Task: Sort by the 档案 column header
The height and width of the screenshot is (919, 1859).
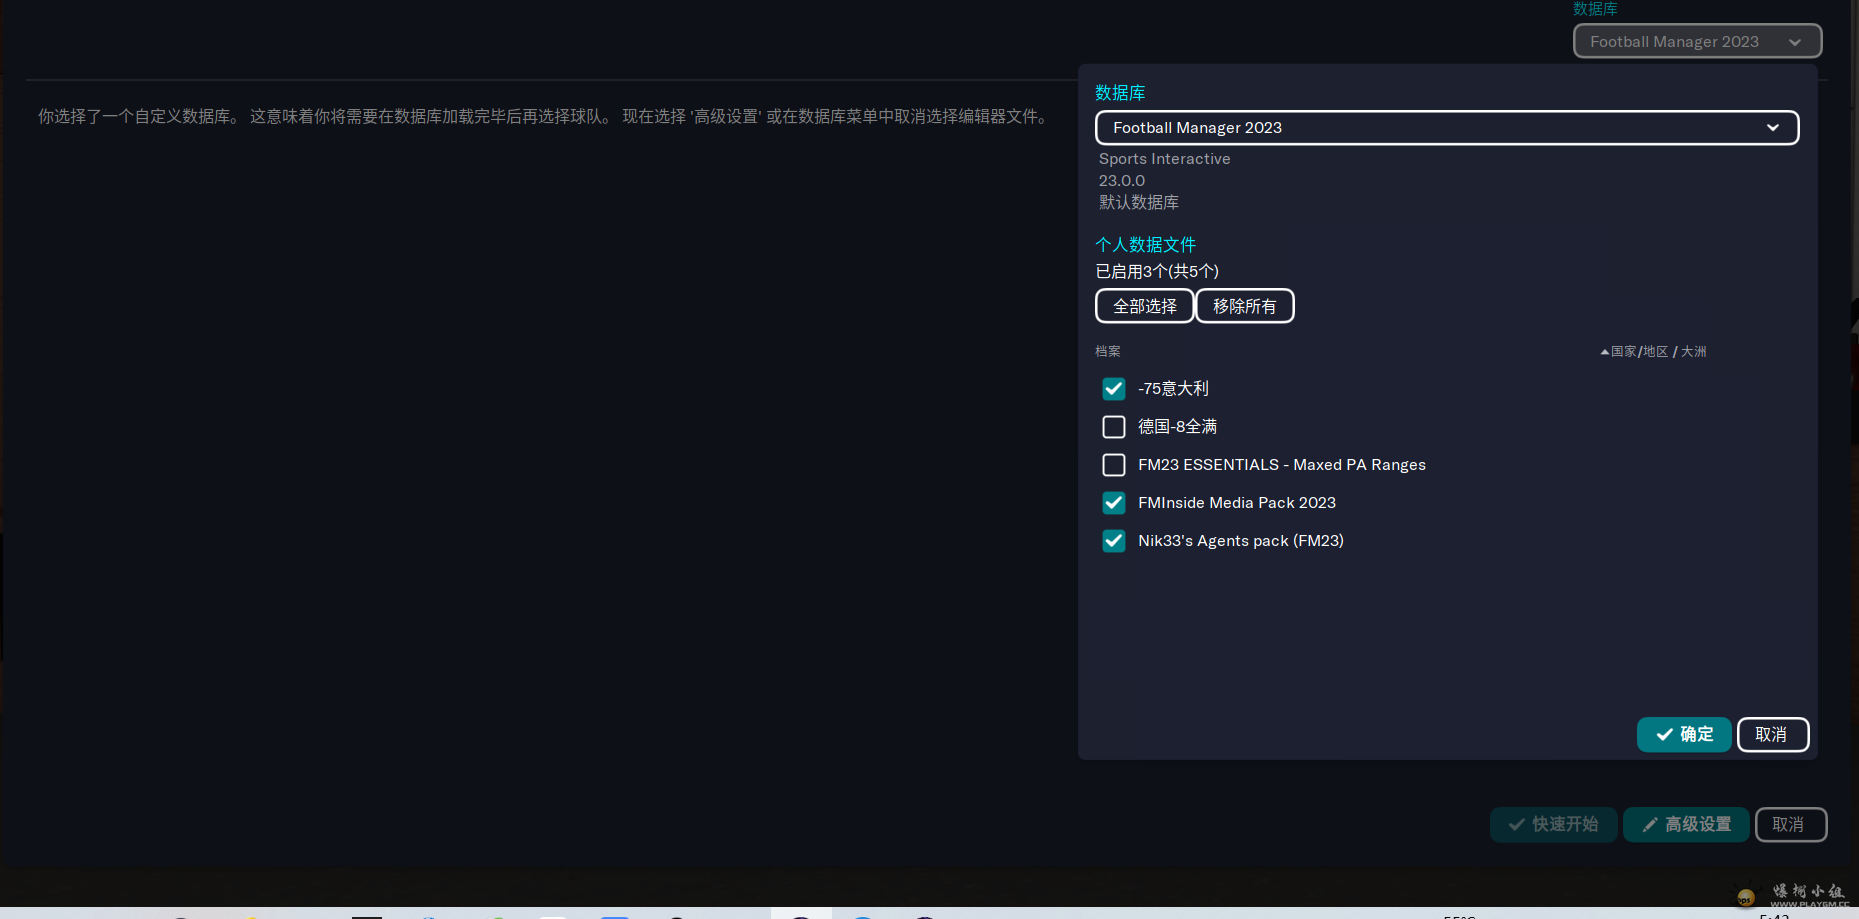Action: [1108, 352]
